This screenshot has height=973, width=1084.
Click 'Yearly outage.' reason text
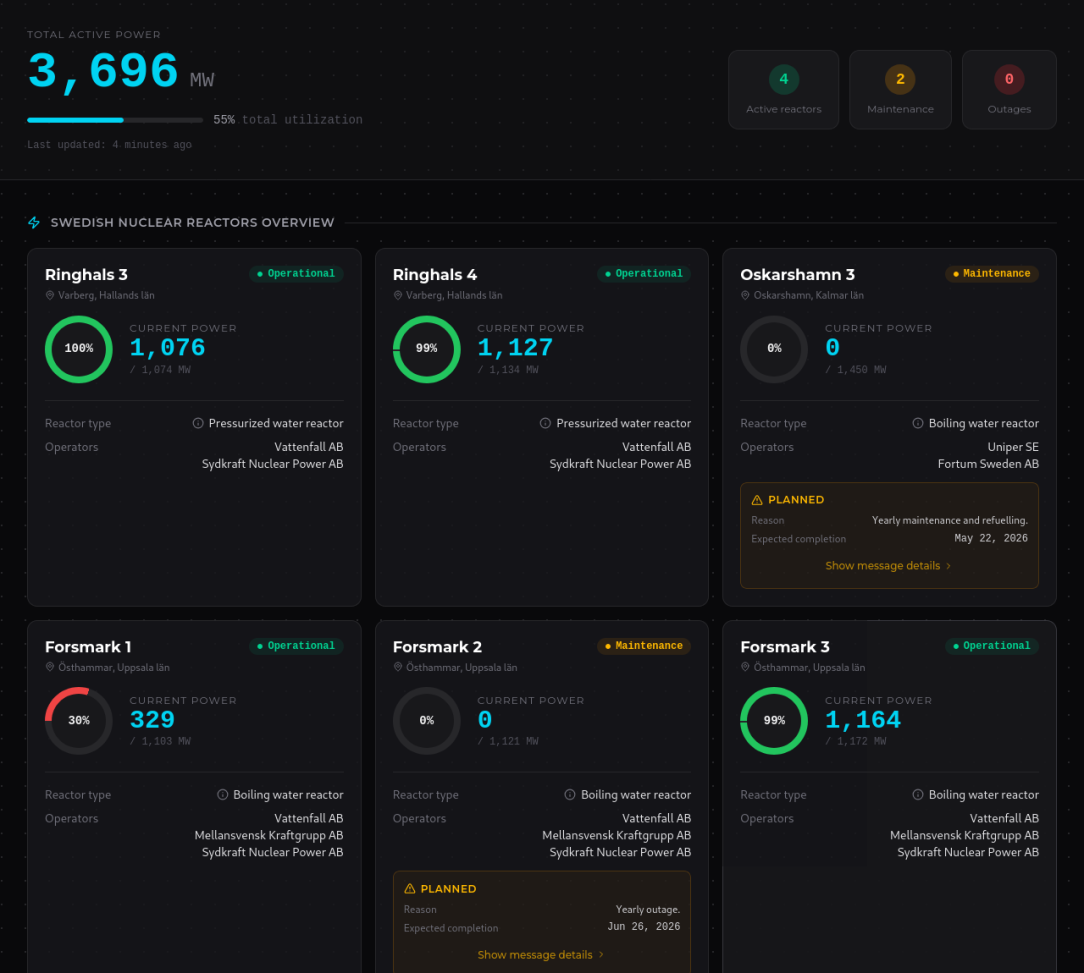tap(648, 909)
